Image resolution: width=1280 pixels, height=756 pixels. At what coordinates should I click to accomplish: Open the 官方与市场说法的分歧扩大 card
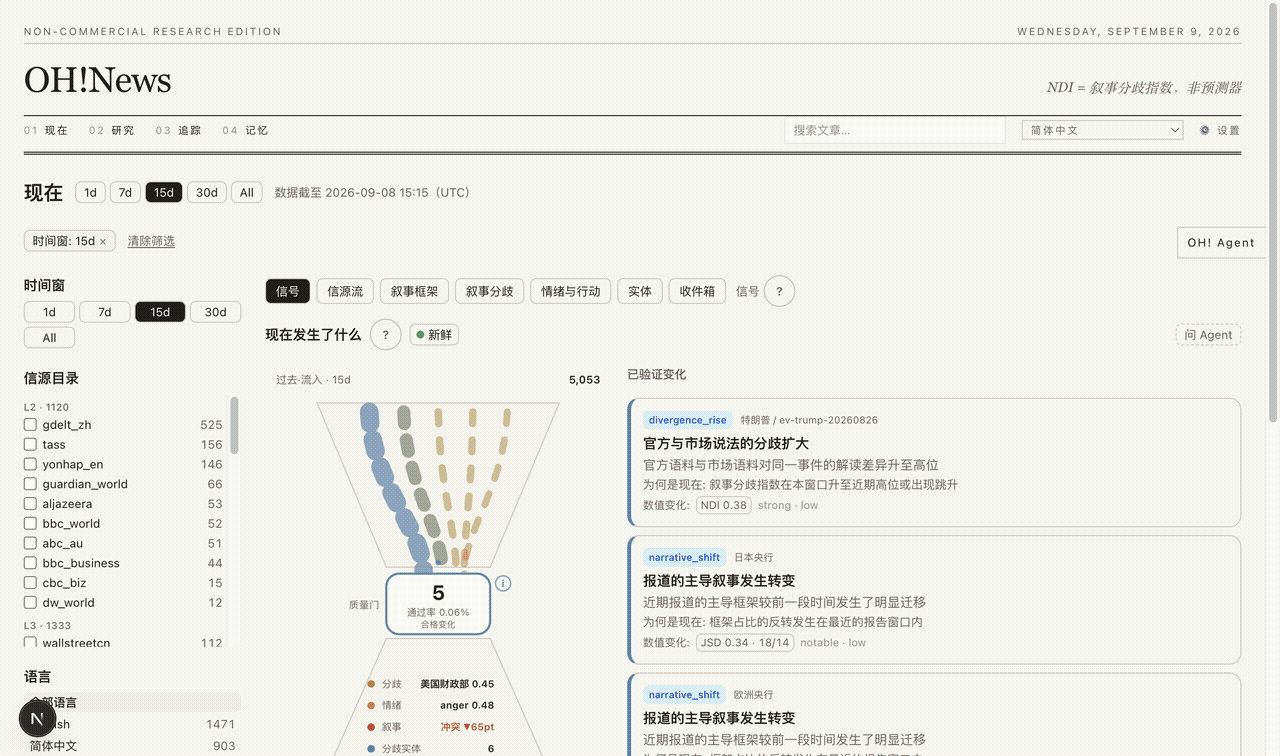935,462
